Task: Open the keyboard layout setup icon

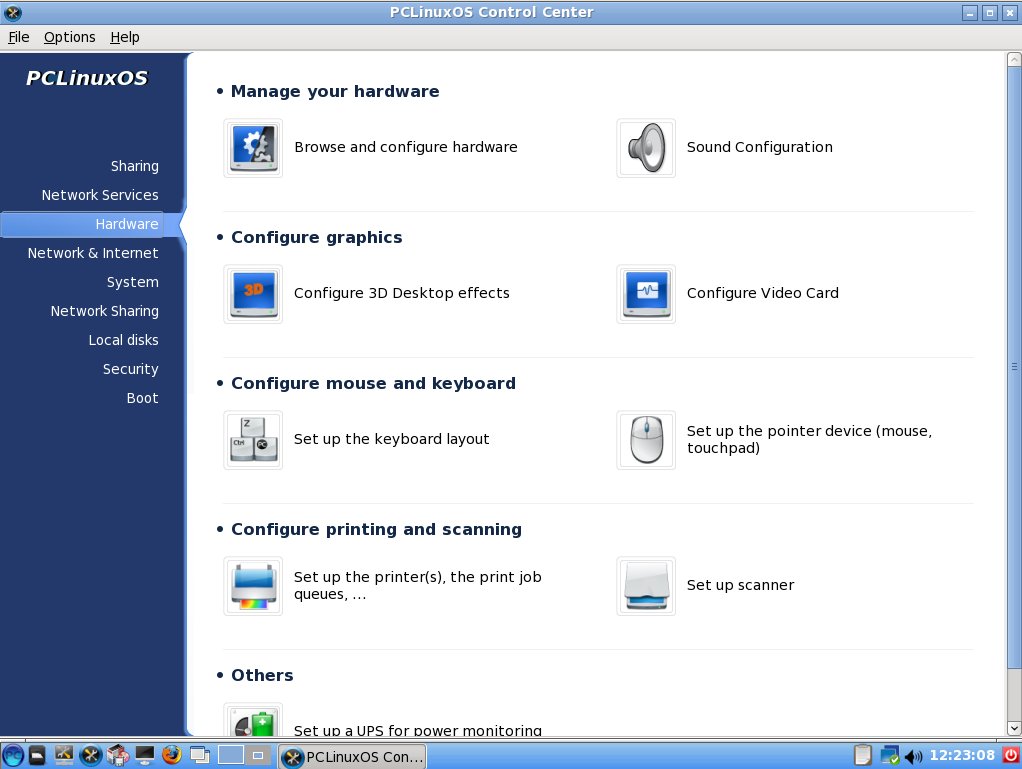Action: [x=253, y=440]
